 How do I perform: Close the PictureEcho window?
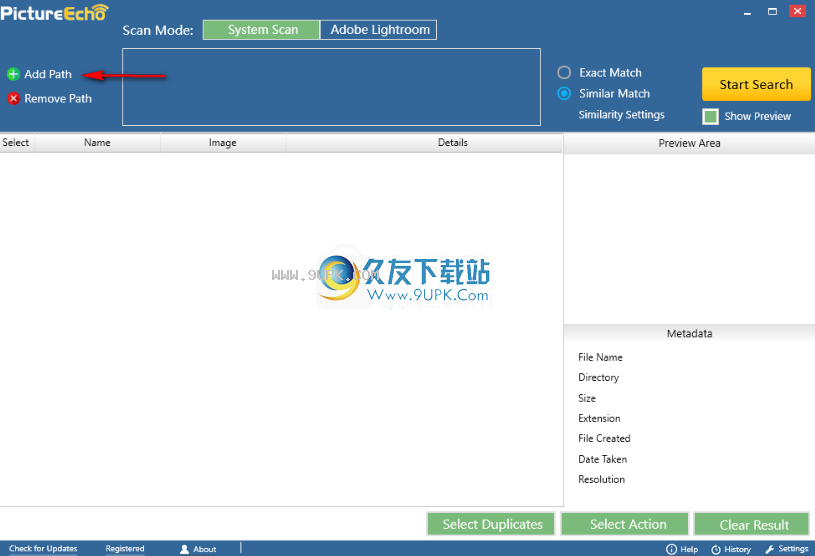click(797, 11)
